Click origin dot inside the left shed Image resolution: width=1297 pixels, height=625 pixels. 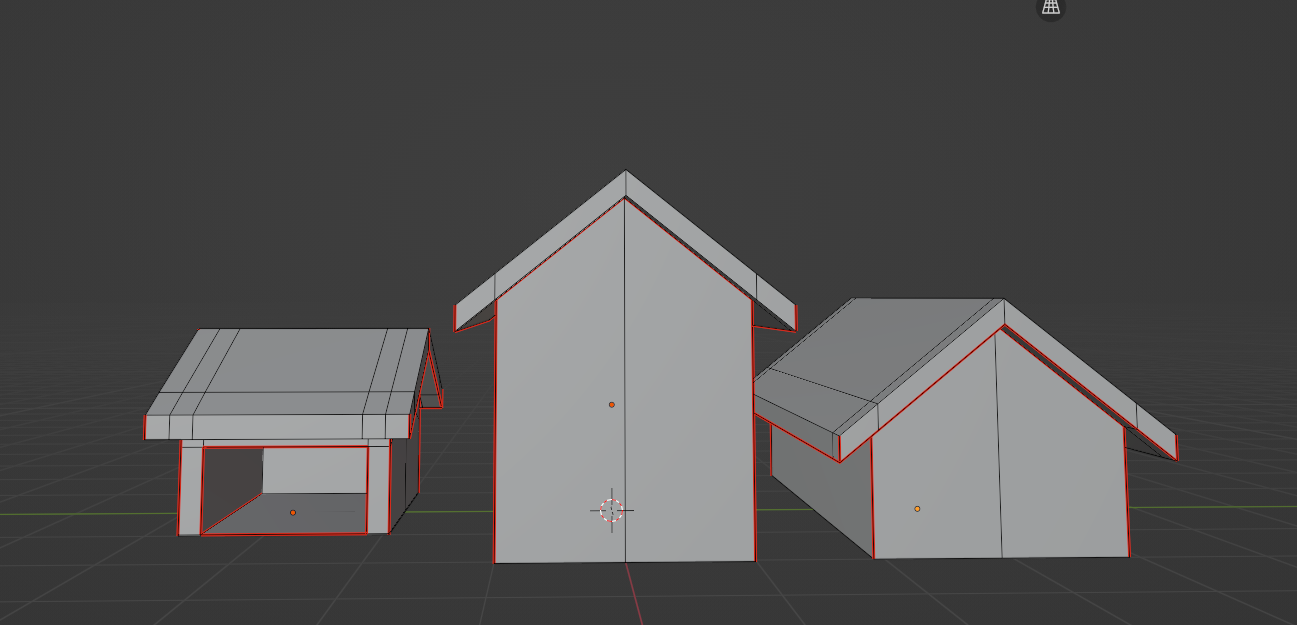pos(293,513)
